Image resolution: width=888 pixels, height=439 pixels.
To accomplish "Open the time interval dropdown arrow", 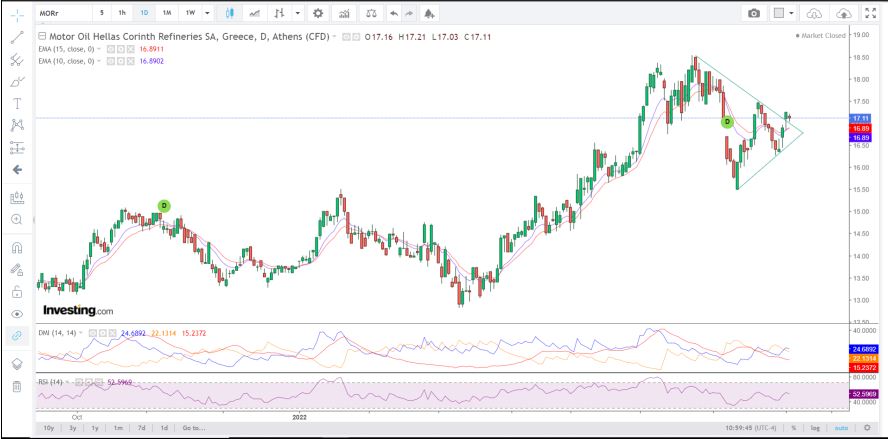I will click(207, 14).
